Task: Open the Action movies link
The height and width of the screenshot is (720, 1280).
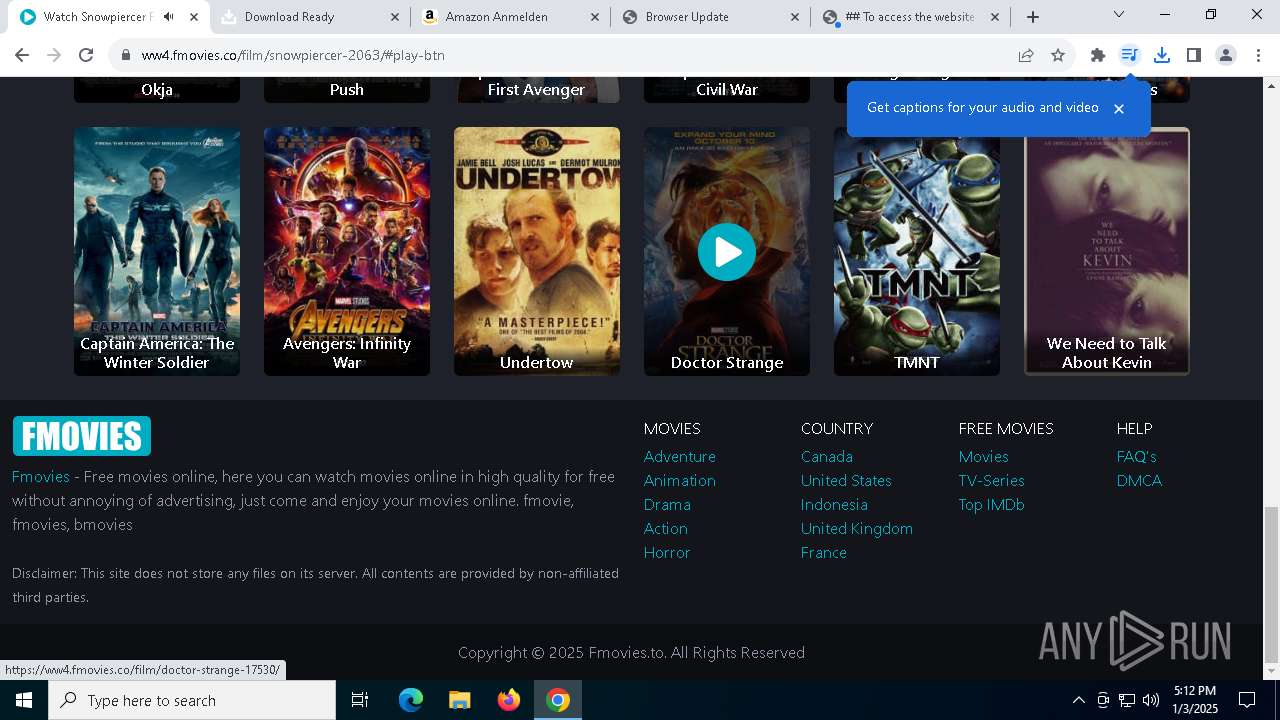Action: coord(666,528)
